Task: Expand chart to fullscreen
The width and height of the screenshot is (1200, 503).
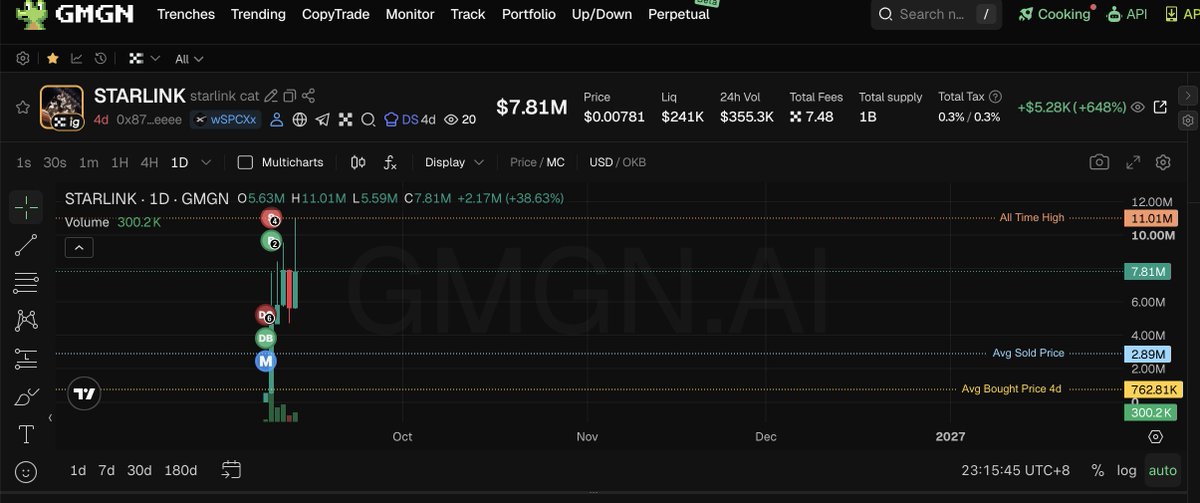Action: coord(1133,162)
